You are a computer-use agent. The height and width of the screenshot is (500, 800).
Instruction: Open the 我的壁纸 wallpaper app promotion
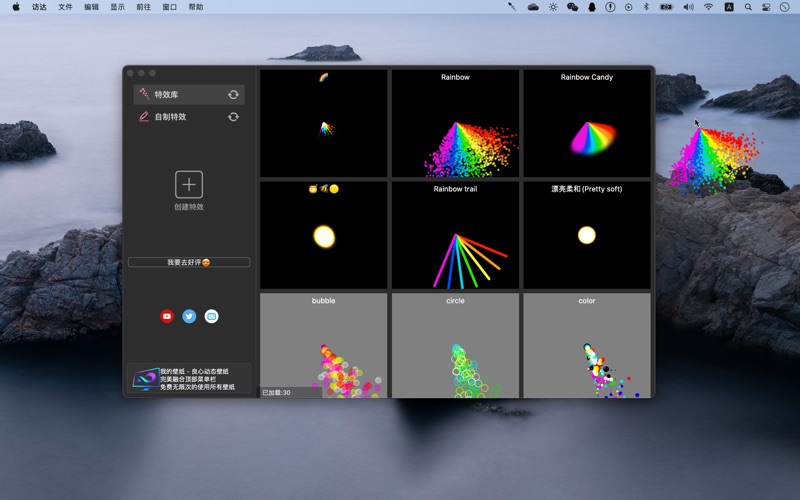(x=189, y=379)
